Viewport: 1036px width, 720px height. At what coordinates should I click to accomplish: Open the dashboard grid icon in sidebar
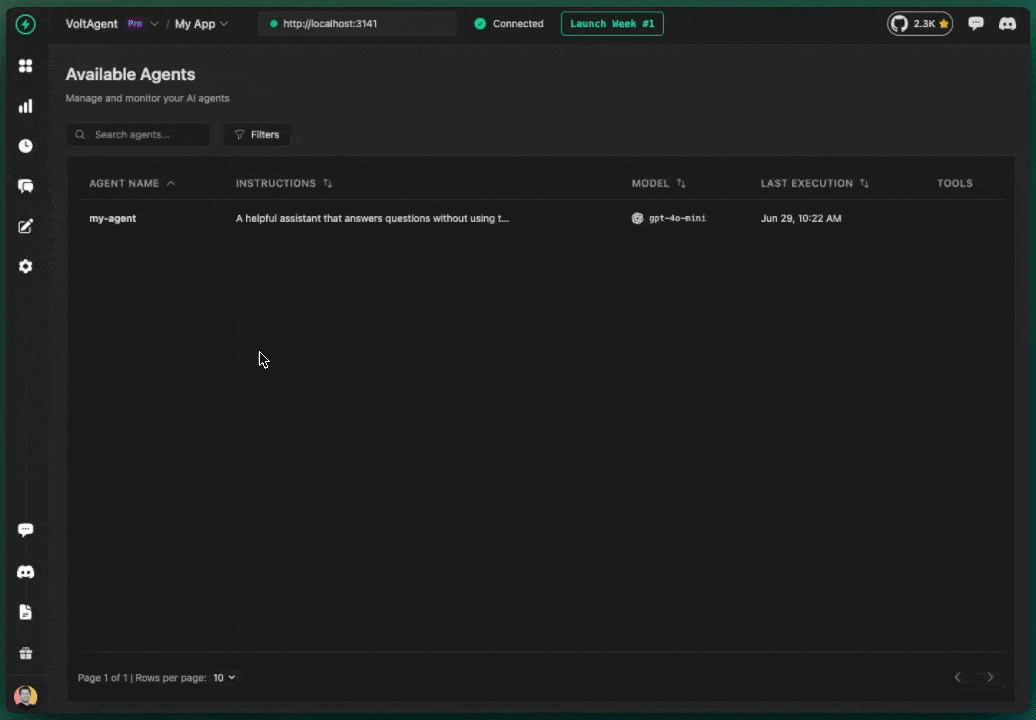[x=25, y=65]
